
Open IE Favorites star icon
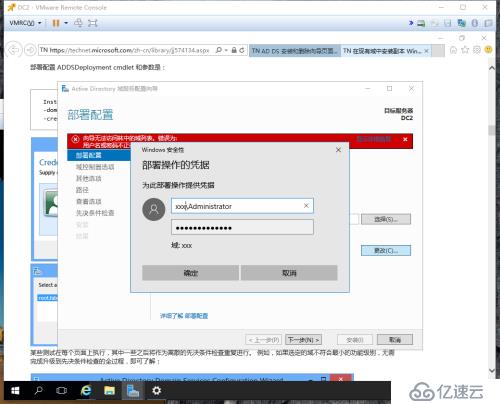pyautogui.click(x=465, y=50)
